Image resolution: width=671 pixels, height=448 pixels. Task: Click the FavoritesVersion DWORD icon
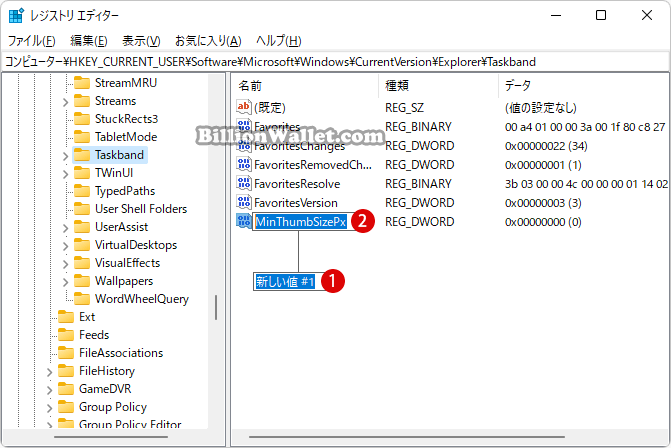click(x=244, y=202)
